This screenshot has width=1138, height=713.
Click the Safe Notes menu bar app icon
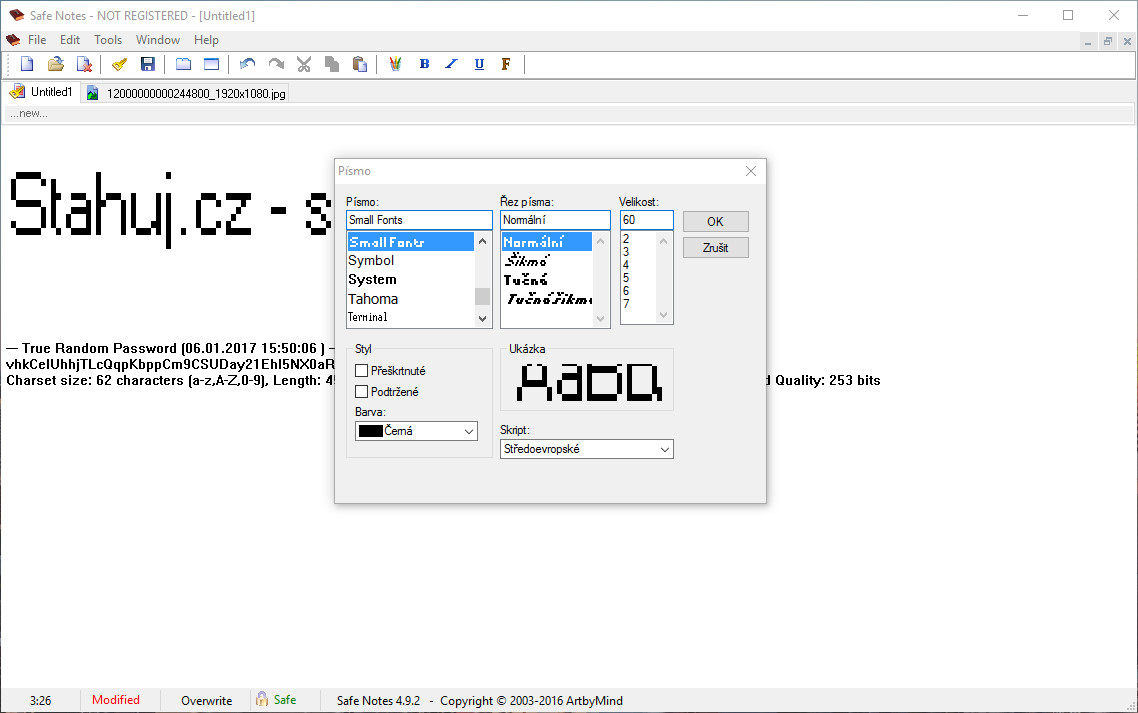[13, 40]
